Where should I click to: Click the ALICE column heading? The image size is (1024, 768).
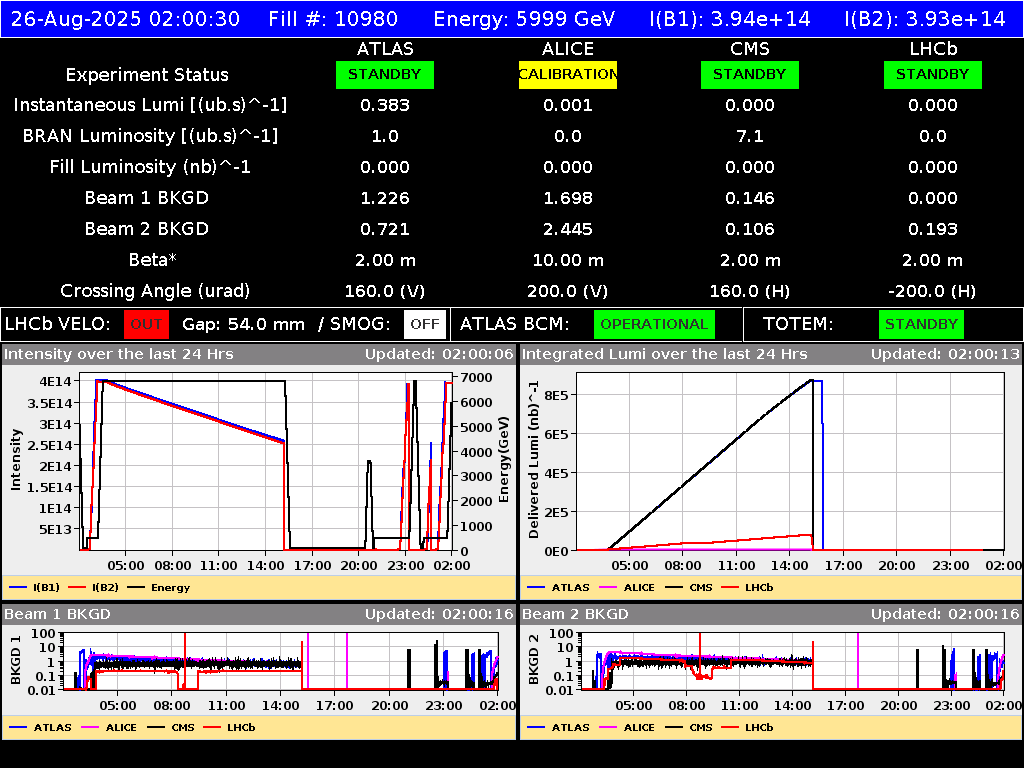[568, 49]
